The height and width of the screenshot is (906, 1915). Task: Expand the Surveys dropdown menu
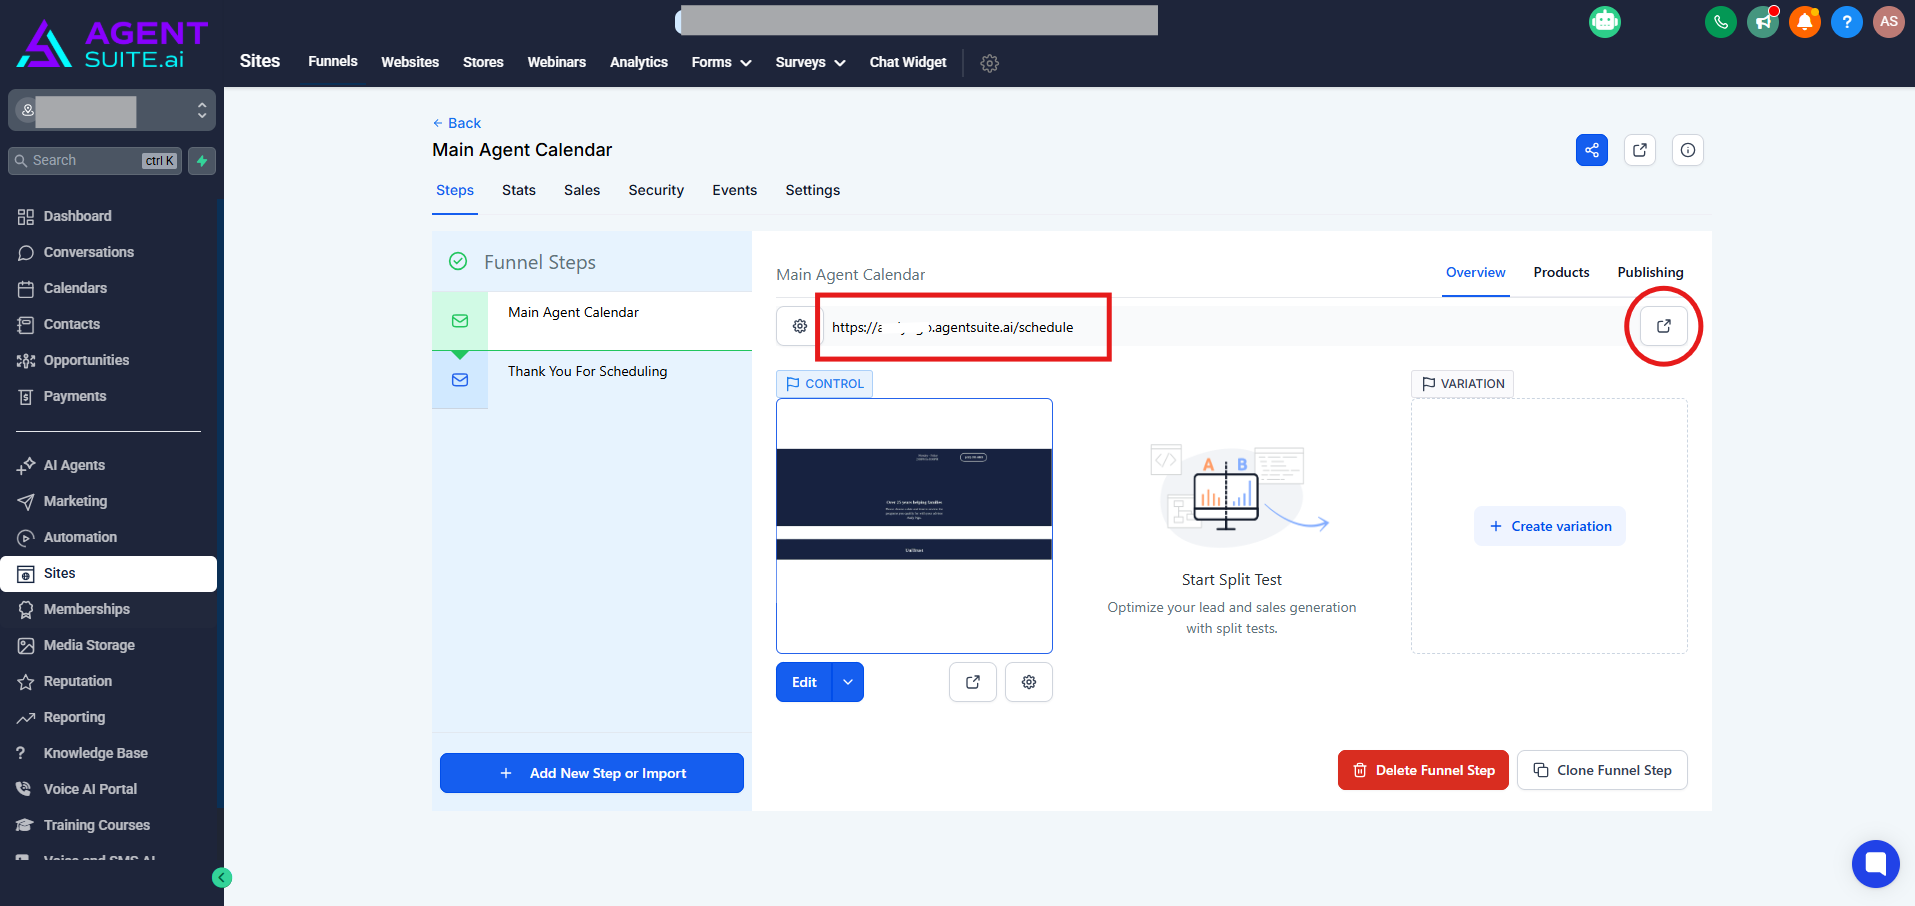pyautogui.click(x=810, y=62)
